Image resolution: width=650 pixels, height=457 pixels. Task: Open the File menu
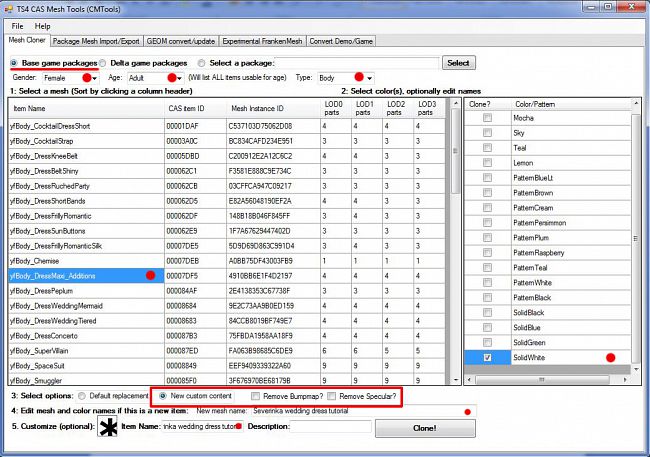click(17, 25)
